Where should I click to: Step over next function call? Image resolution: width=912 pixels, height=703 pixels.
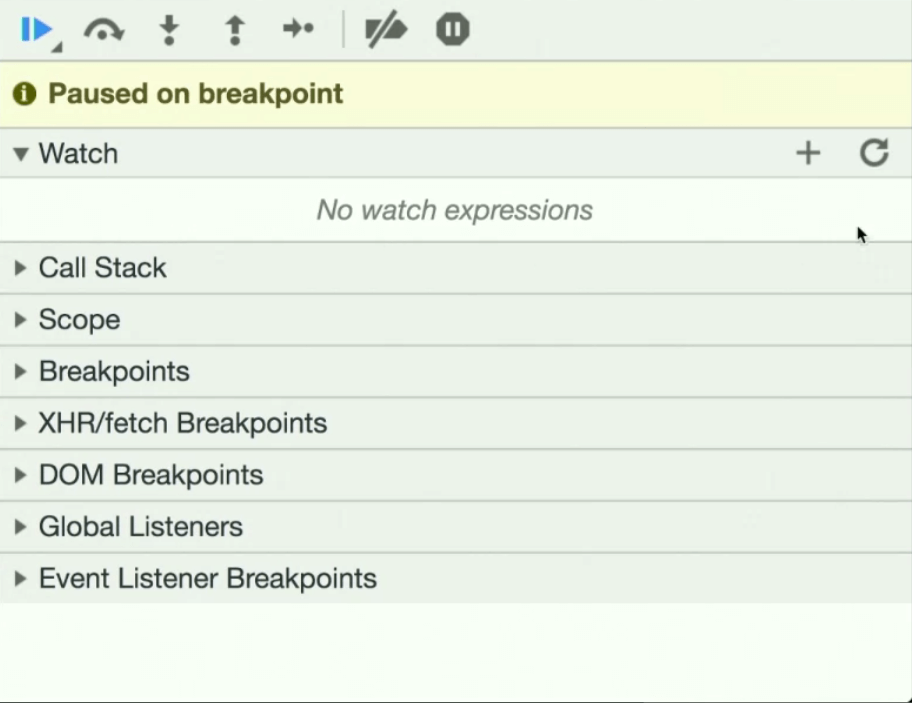104,30
